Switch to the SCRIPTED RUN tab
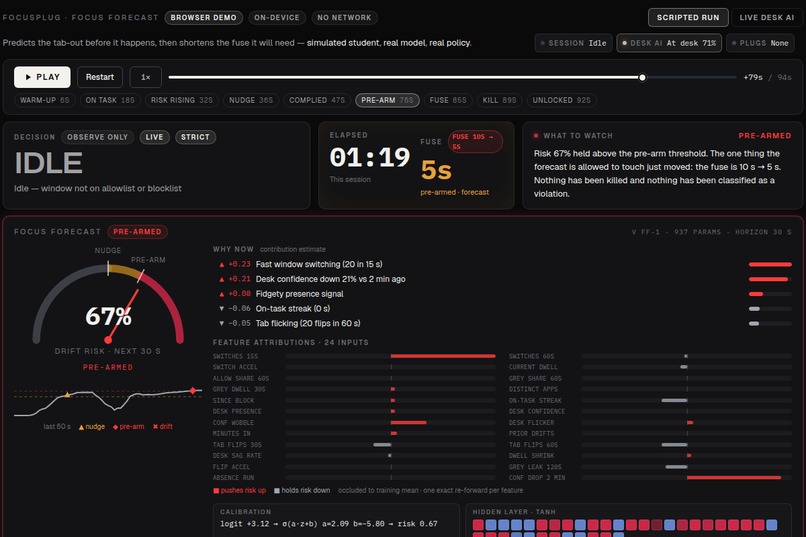This screenshot has width=806, height=537. (688, 17)
